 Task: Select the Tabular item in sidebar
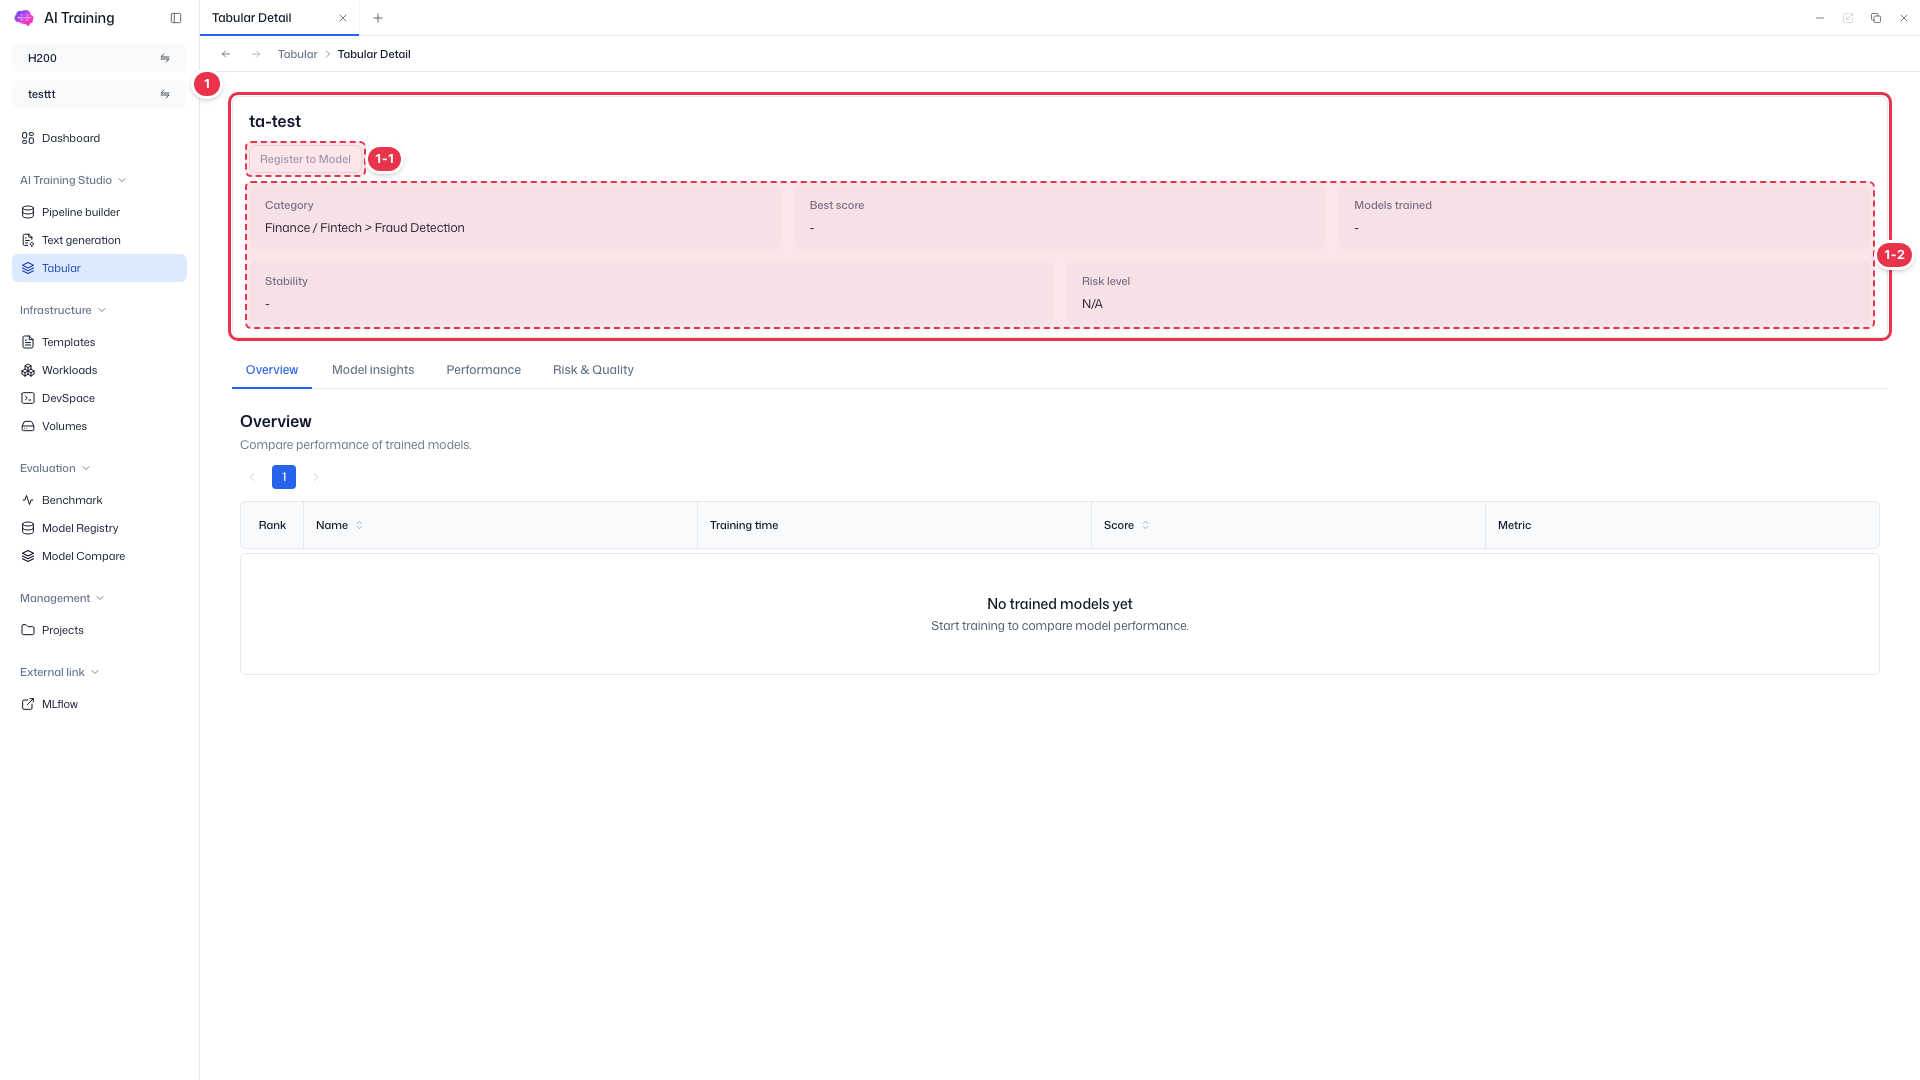[99, 268]
